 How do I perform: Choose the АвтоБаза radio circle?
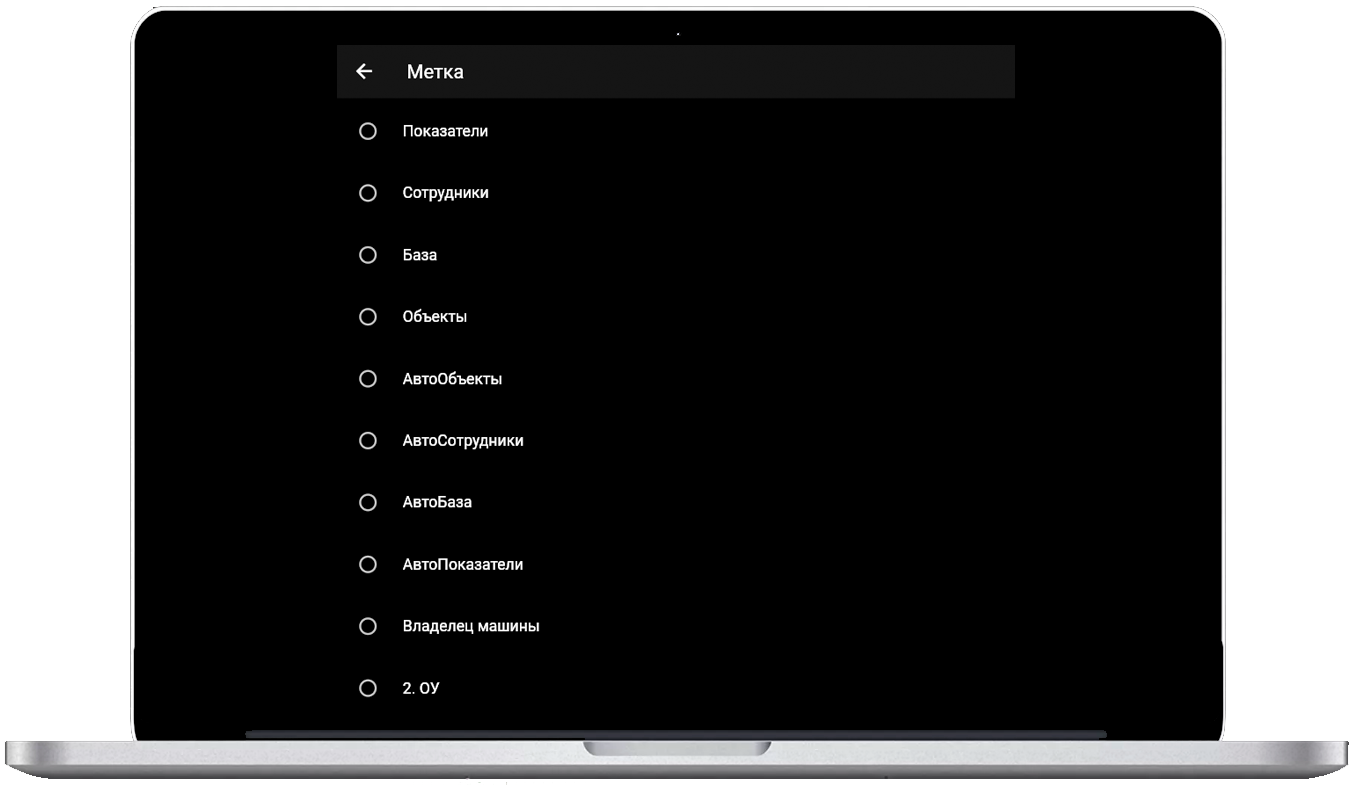[368, 502]
